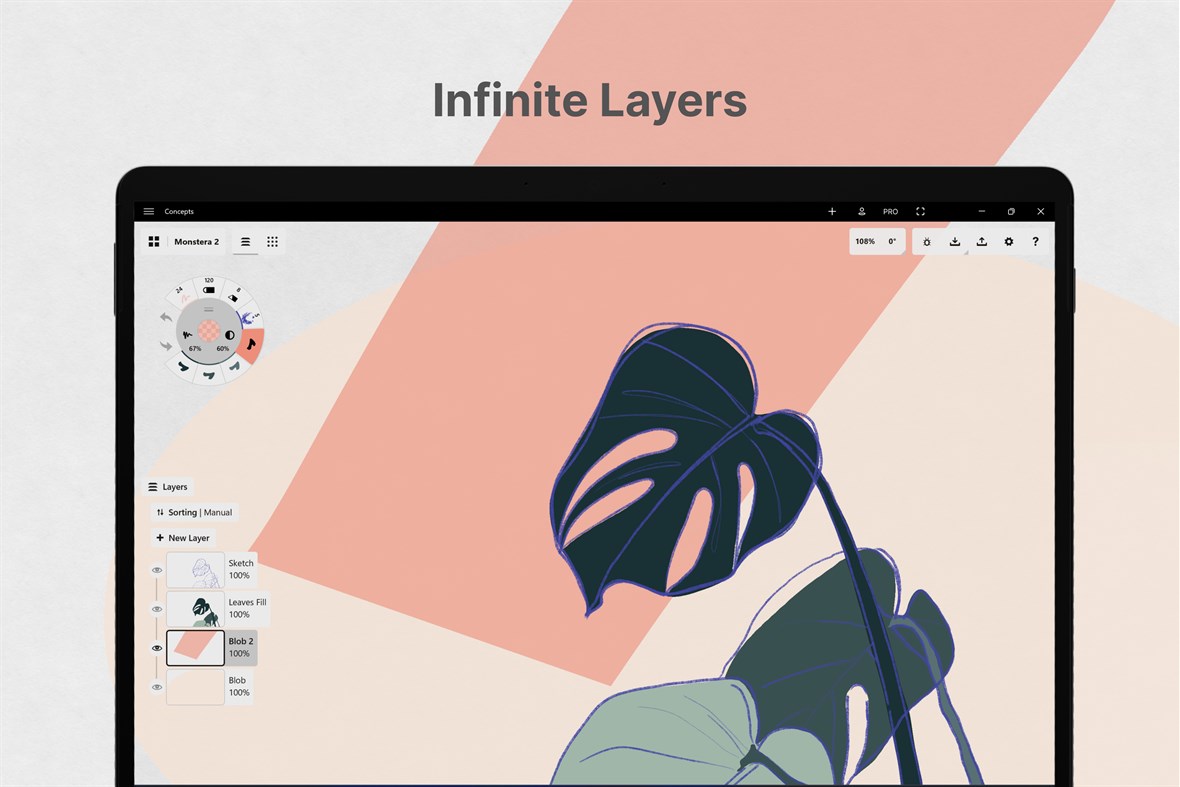Click the tool wheel drag handle lines

(208, 309)
